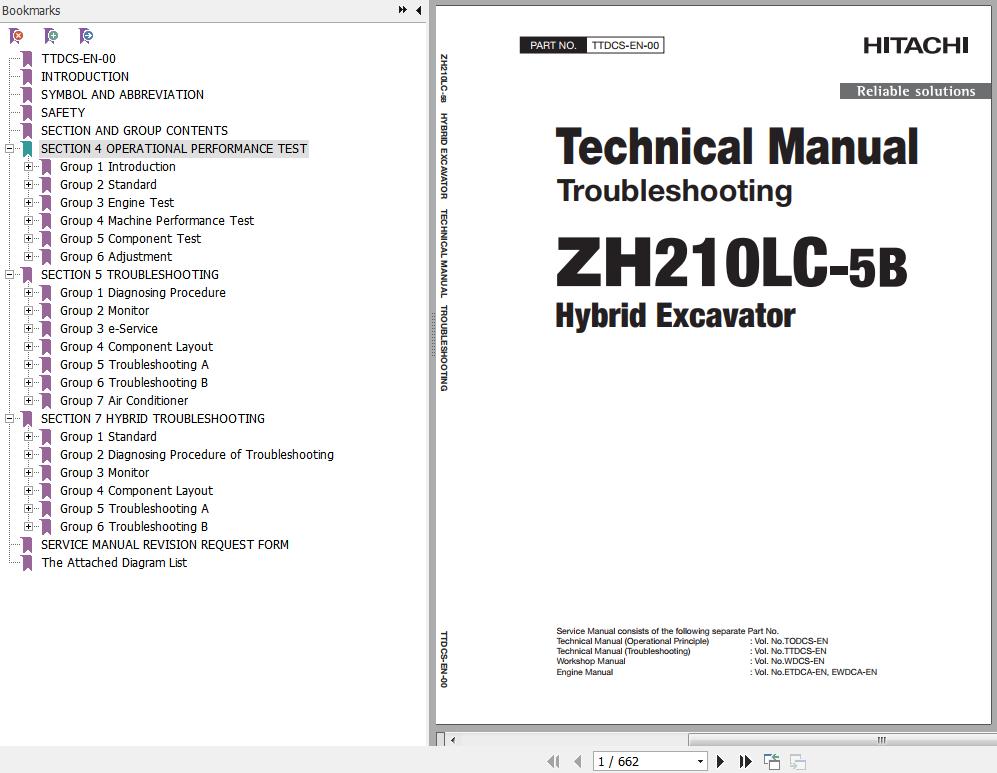Click Vol. No.WDCS-EN text line
Viewport: 997px width, 773px height.
[x=787, y=661]
